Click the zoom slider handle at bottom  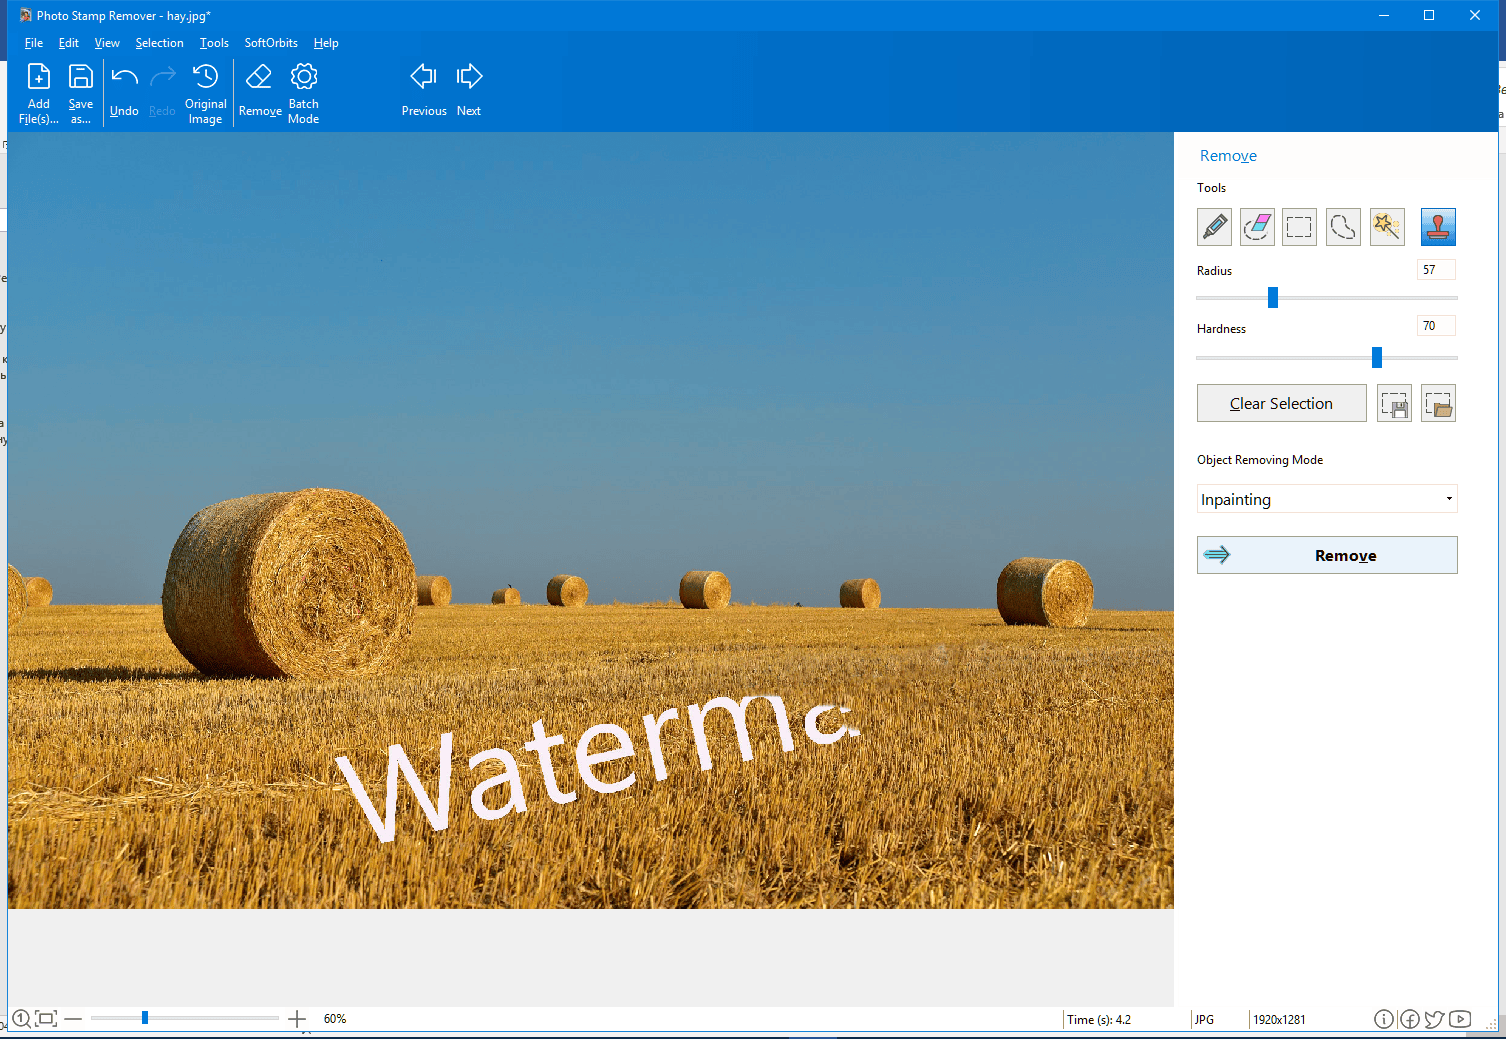(x=145, y=1018)
